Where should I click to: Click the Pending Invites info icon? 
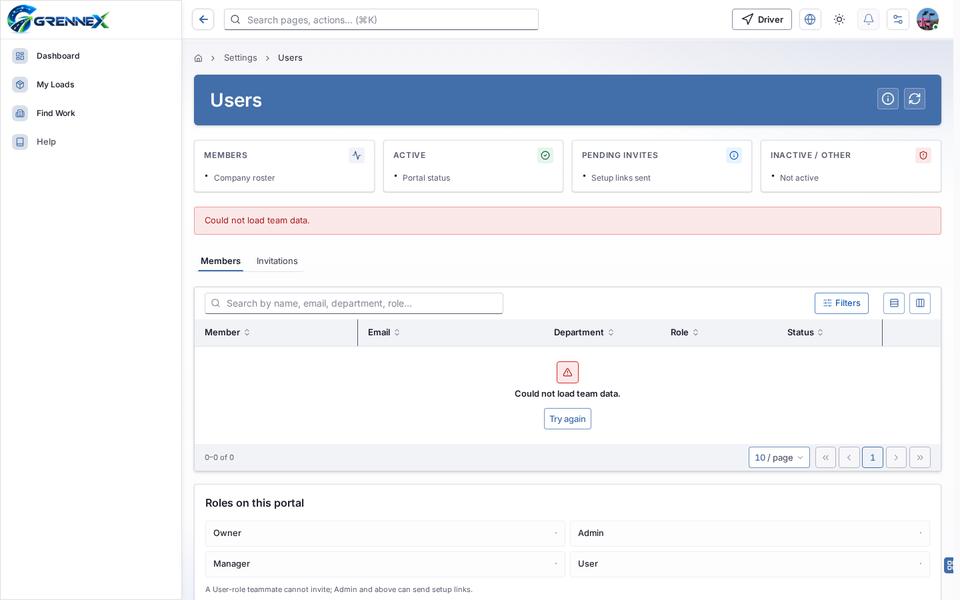[734, 156]
